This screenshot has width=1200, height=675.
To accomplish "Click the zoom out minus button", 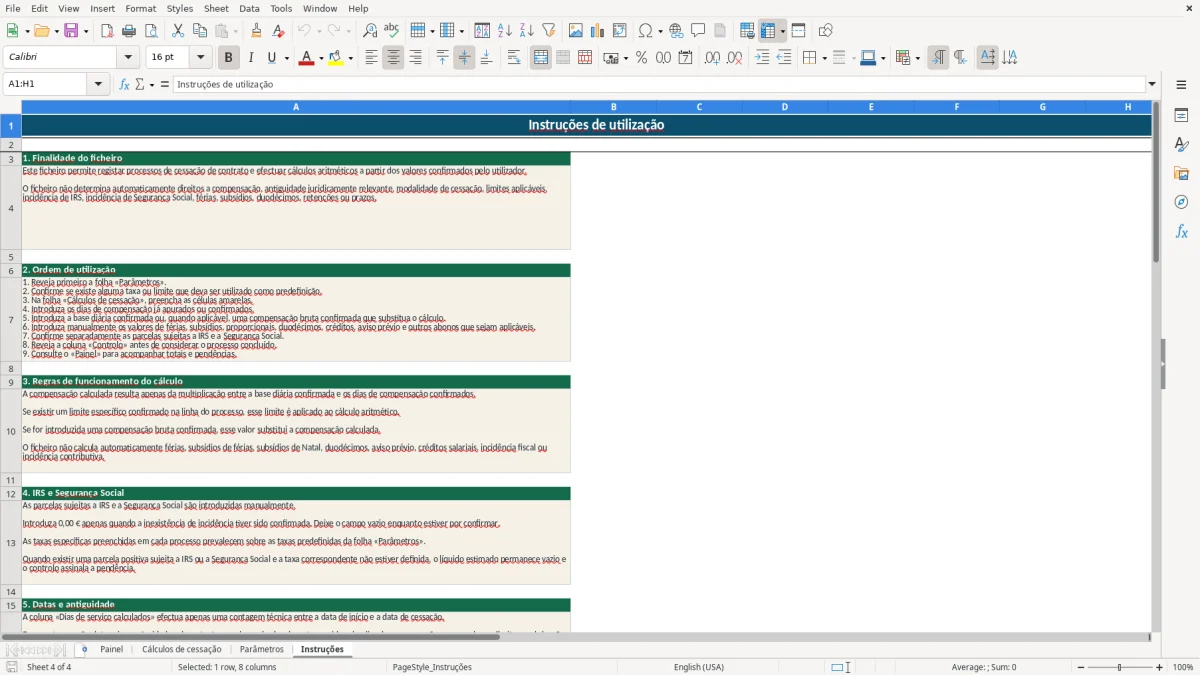I will coord(1081,667).
